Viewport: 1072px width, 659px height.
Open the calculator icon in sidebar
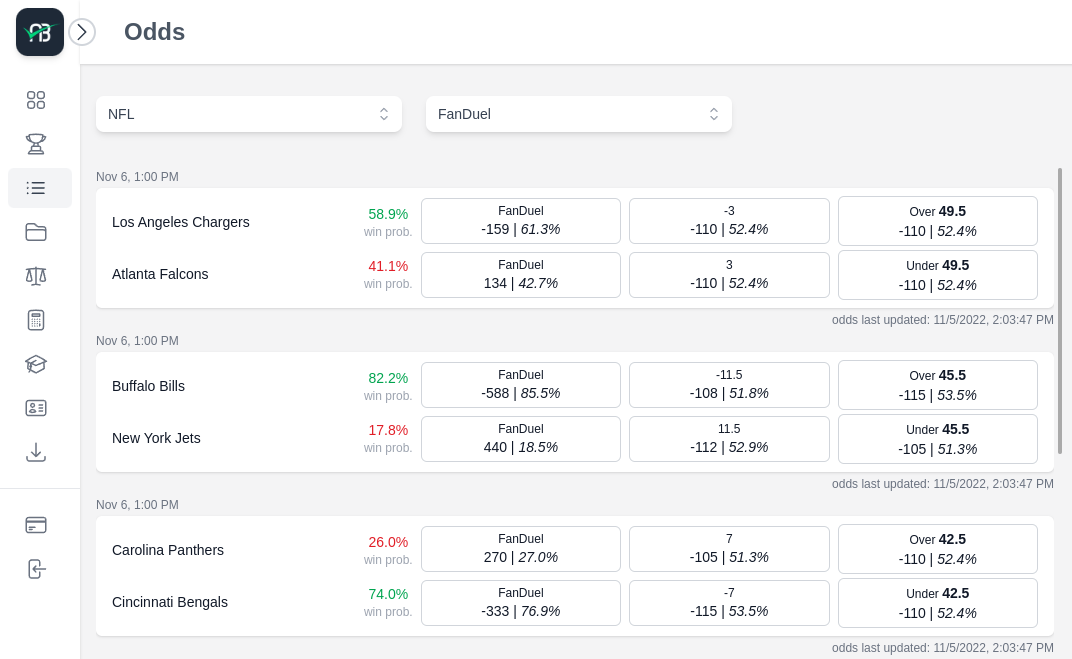[x=36, y=320]
